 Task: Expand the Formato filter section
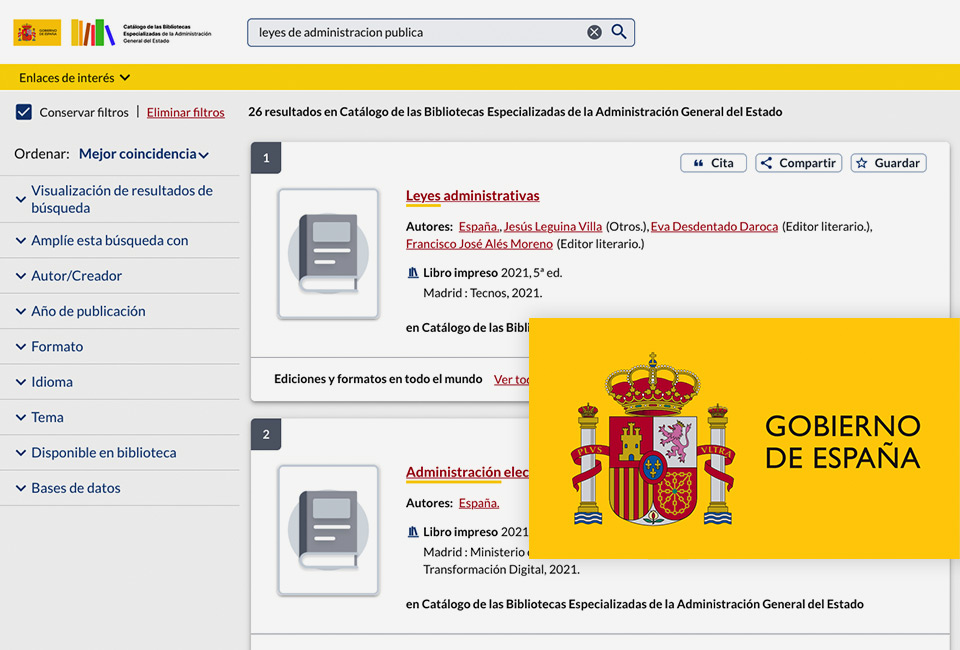click(x=57, y=346)
